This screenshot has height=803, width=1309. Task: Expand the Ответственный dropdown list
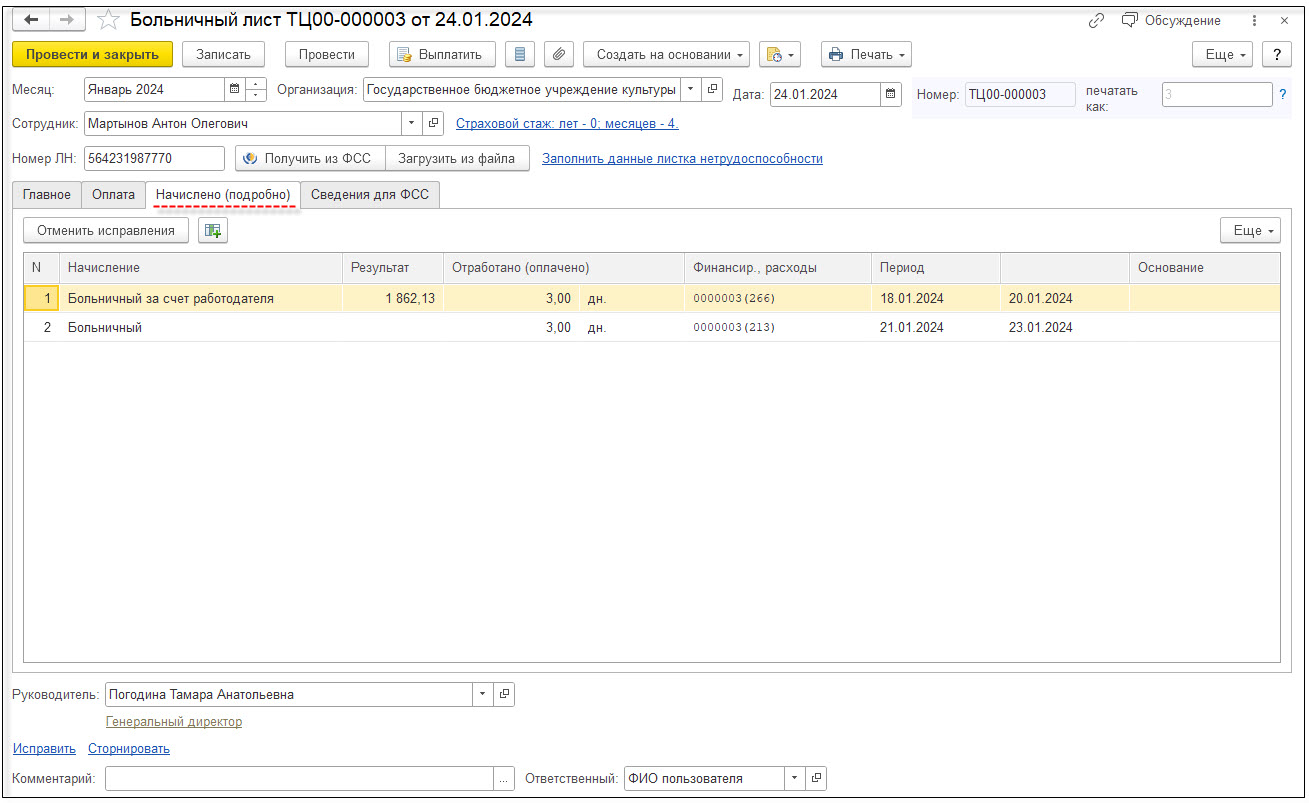(794, 778)
